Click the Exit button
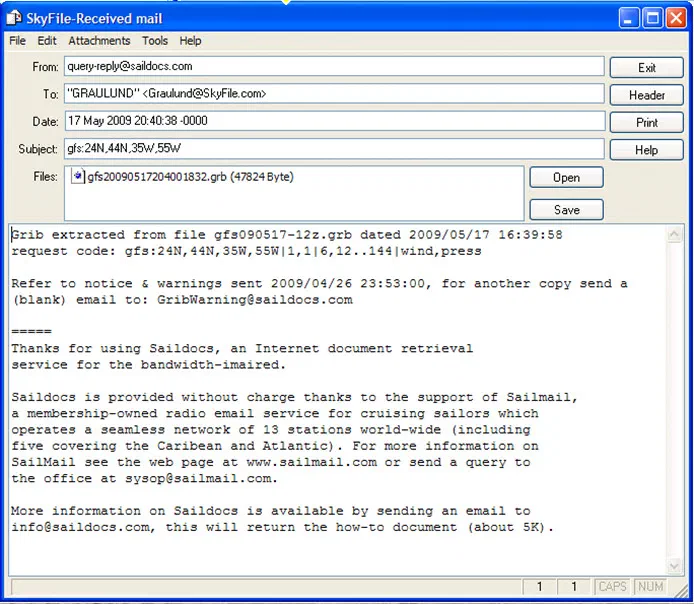The height and width of the screenshot is (604, 694). 647,68
